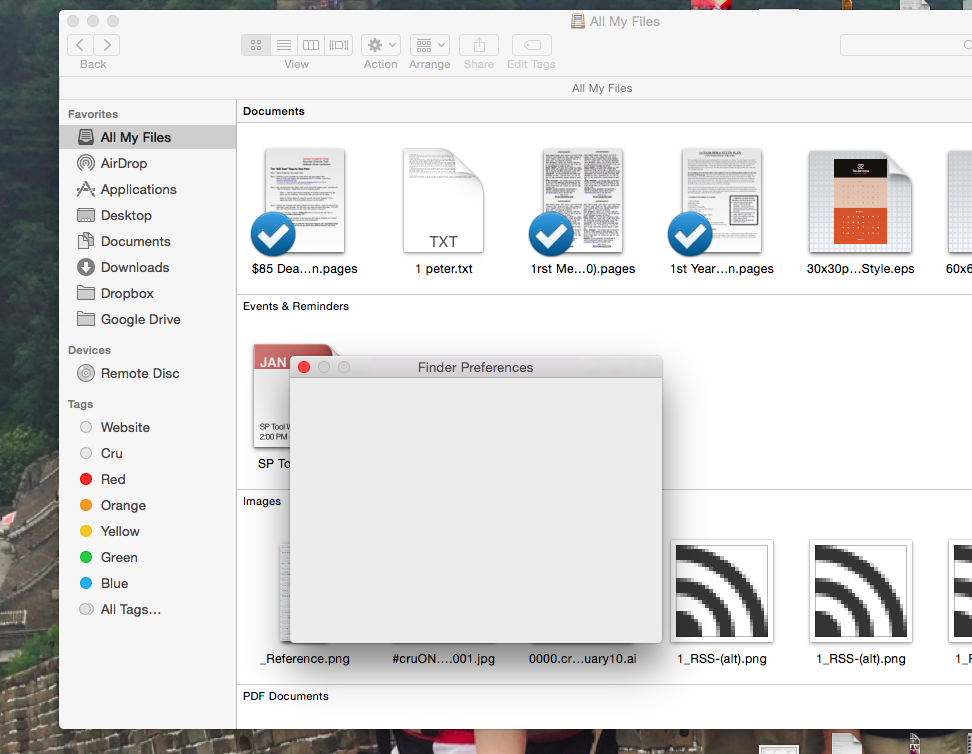Switch to Cover Flow view
Screen dimensions: 972x754
point(338,45)
